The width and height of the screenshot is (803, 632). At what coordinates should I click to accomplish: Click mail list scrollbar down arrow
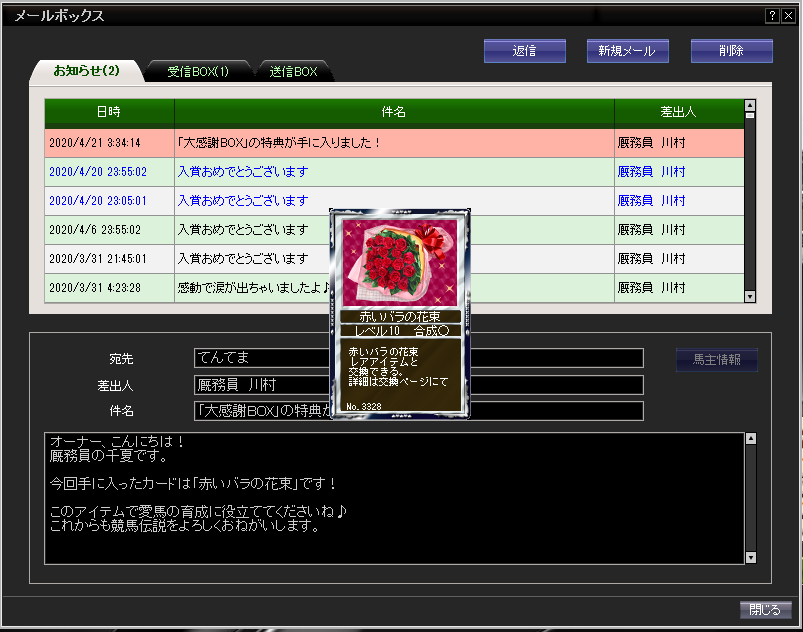point(750,297)
